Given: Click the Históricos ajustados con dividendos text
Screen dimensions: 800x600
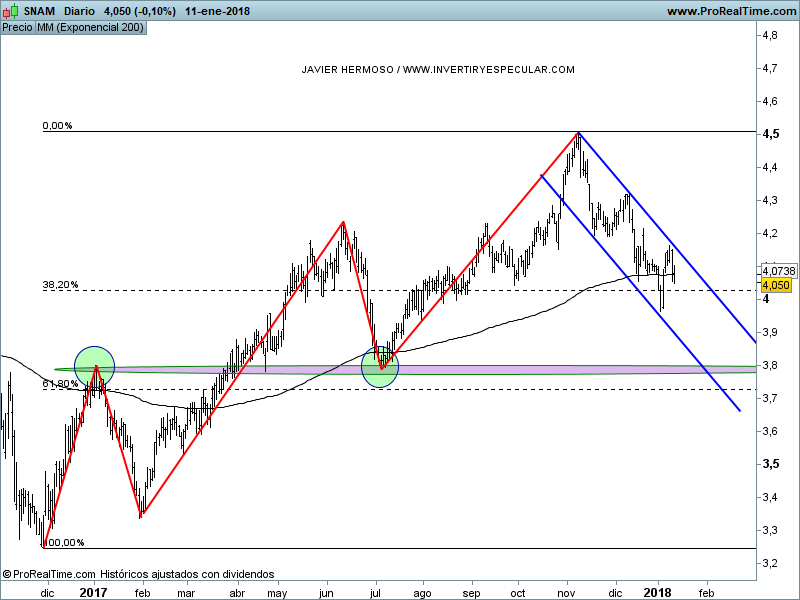Looking at the screenshot, I should pos(187,575).
